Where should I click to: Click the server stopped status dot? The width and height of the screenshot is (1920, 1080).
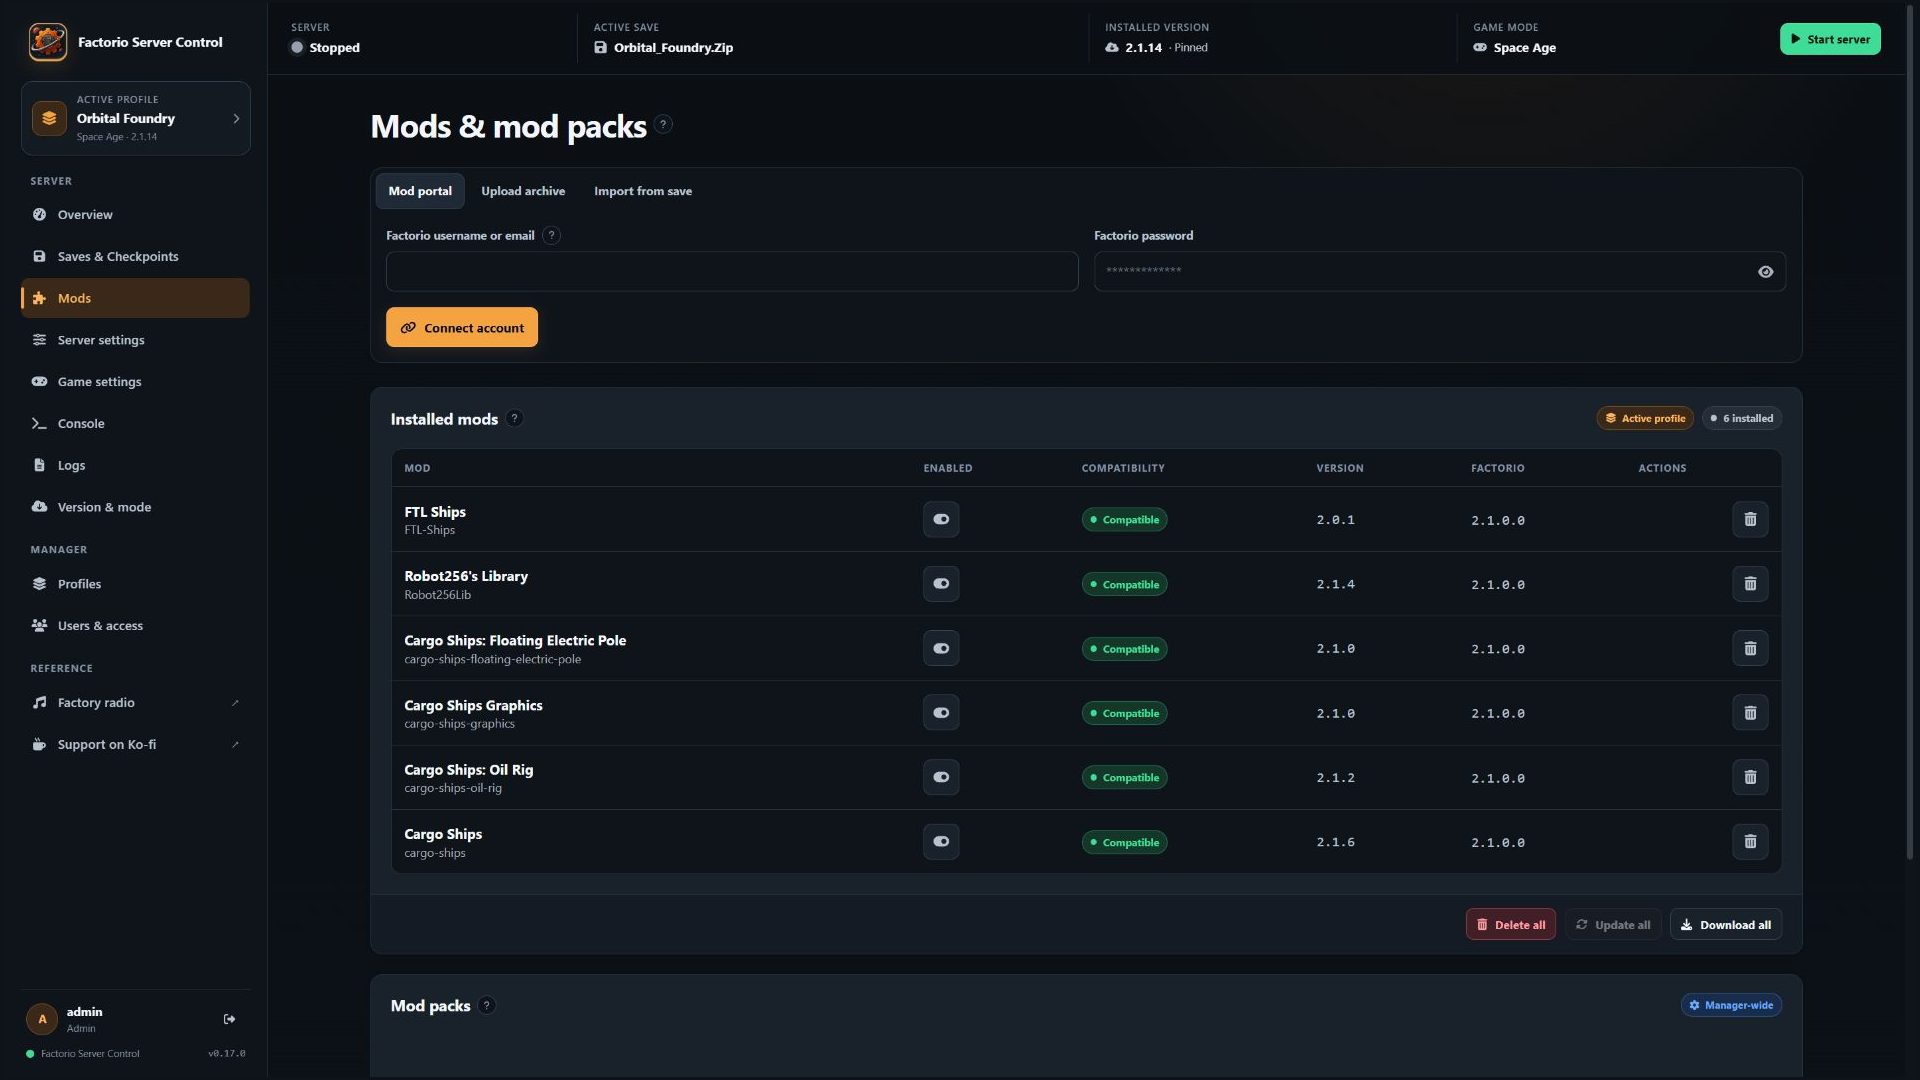pyautogui.click(x=297, y=48)
